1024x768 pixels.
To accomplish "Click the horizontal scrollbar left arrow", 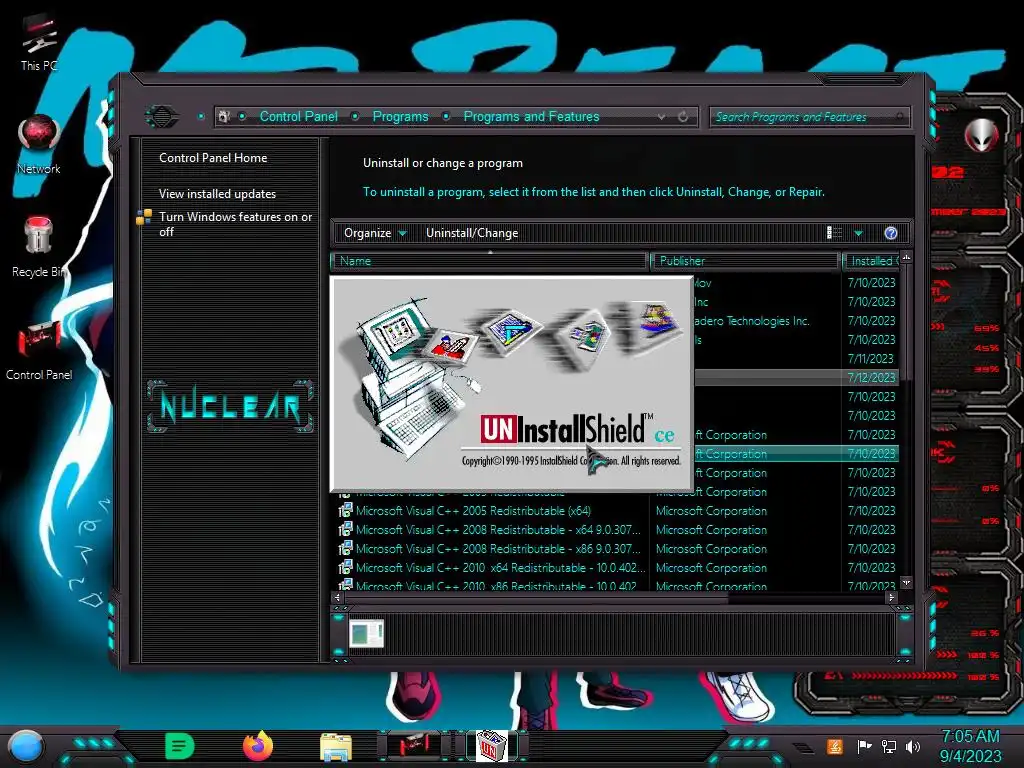I will pos(337,597).
